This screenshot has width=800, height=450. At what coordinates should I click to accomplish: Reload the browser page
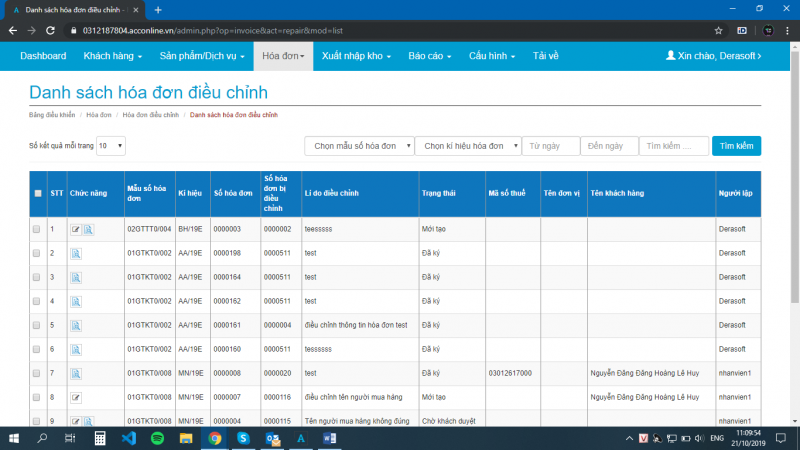[x=50, y=31]
